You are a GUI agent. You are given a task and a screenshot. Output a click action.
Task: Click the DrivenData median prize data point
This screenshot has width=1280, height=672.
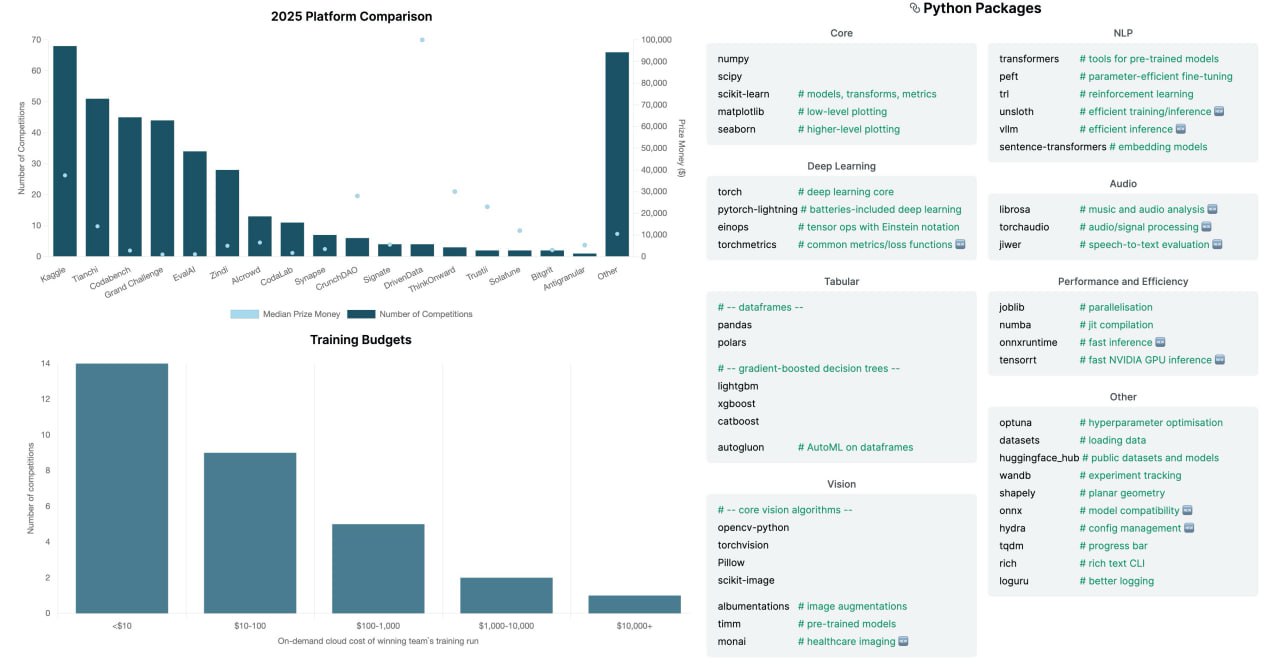coord(422,40)
